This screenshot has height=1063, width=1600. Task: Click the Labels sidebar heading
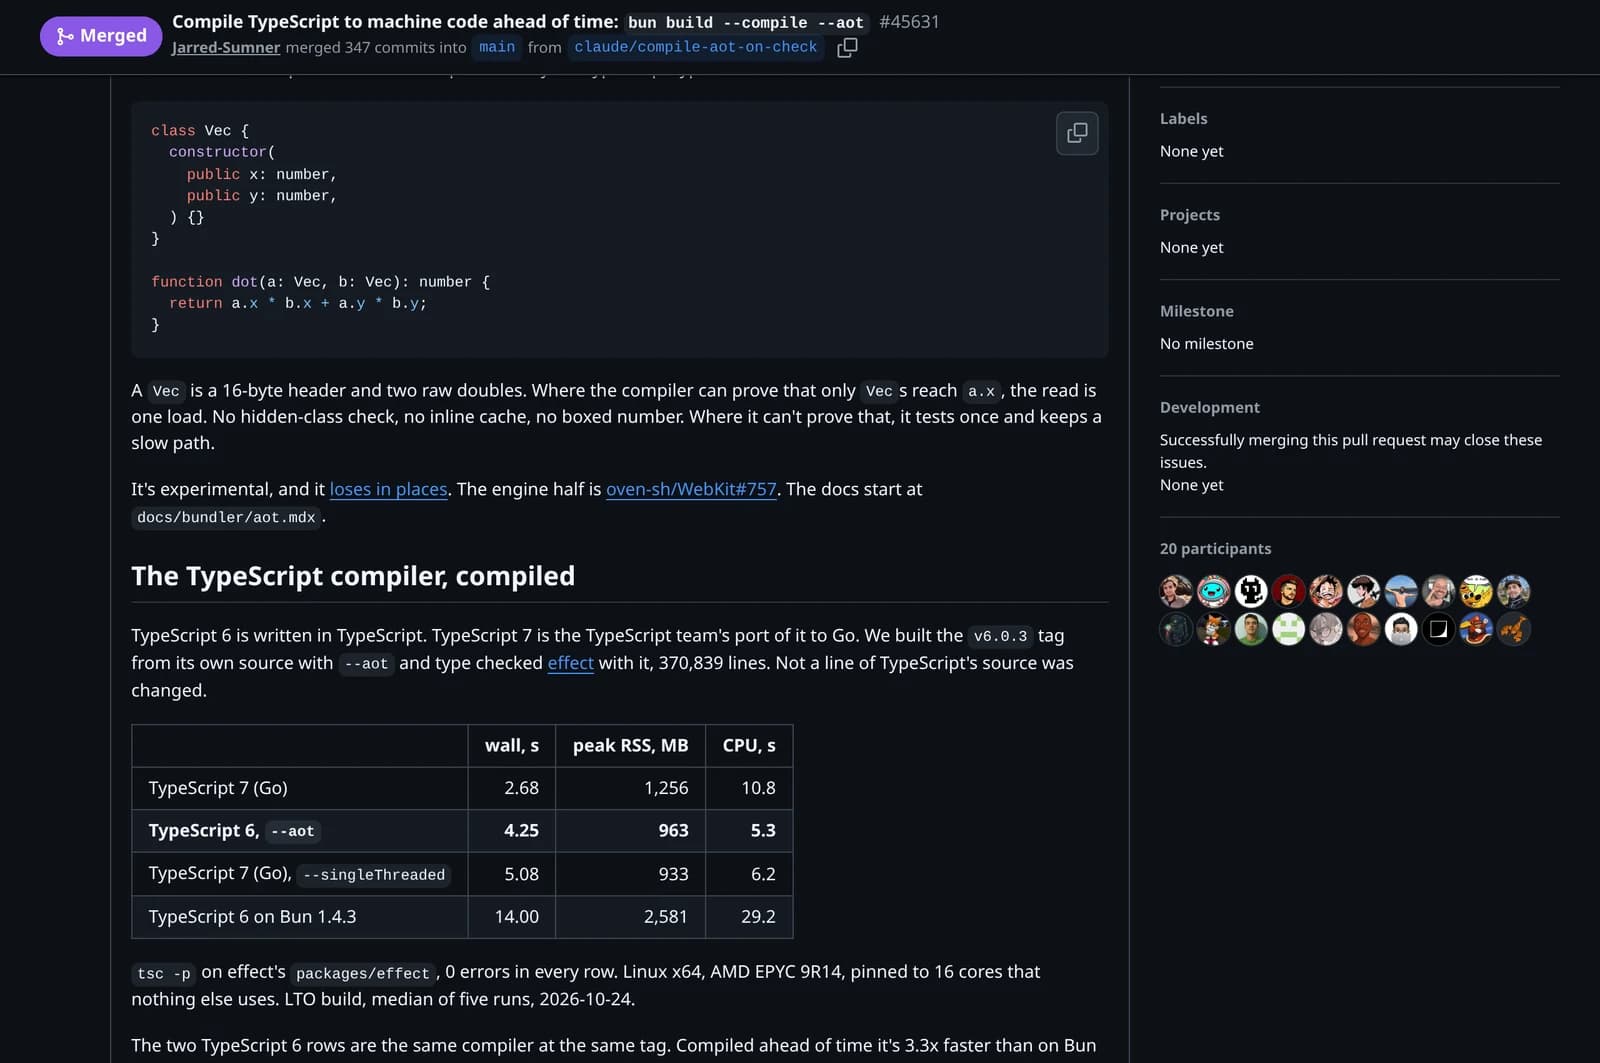tap(1183, 118)
